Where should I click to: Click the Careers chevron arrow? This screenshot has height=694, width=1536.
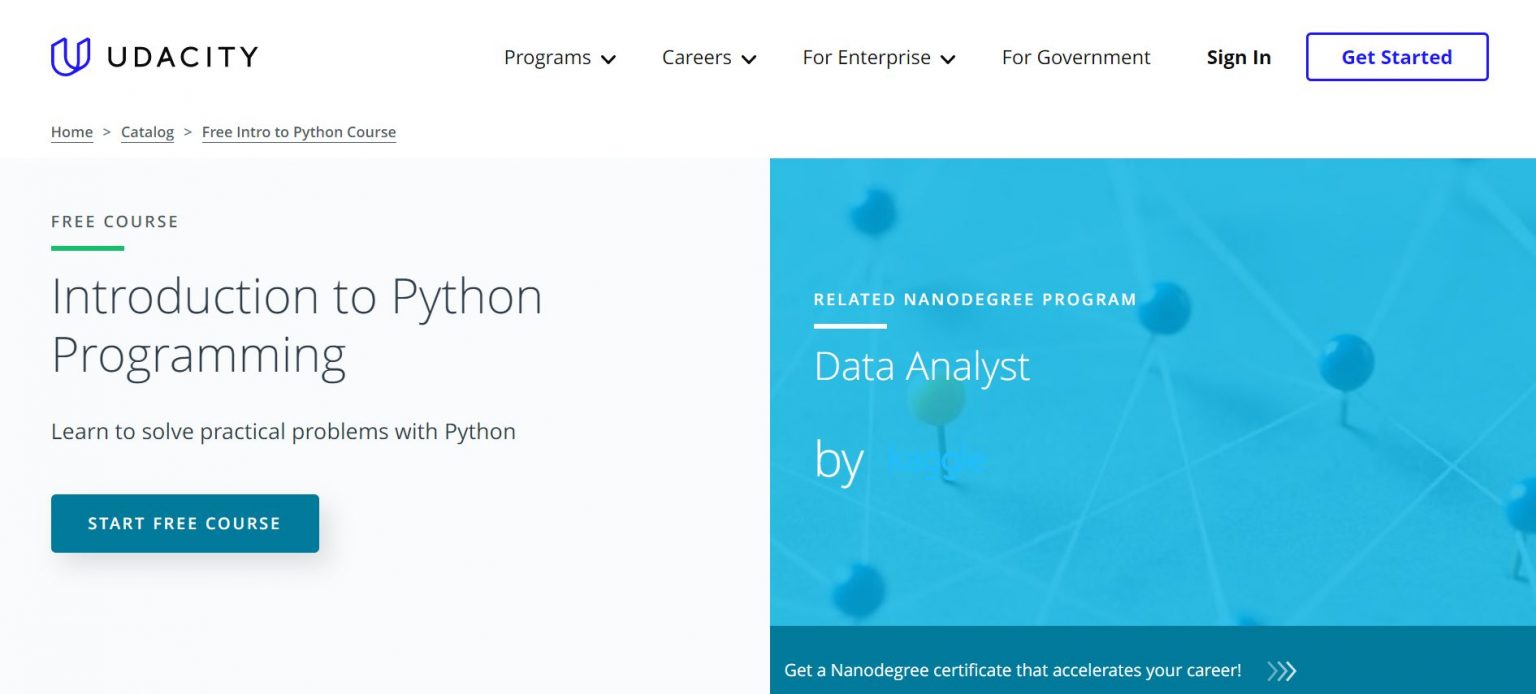(748, 60)
